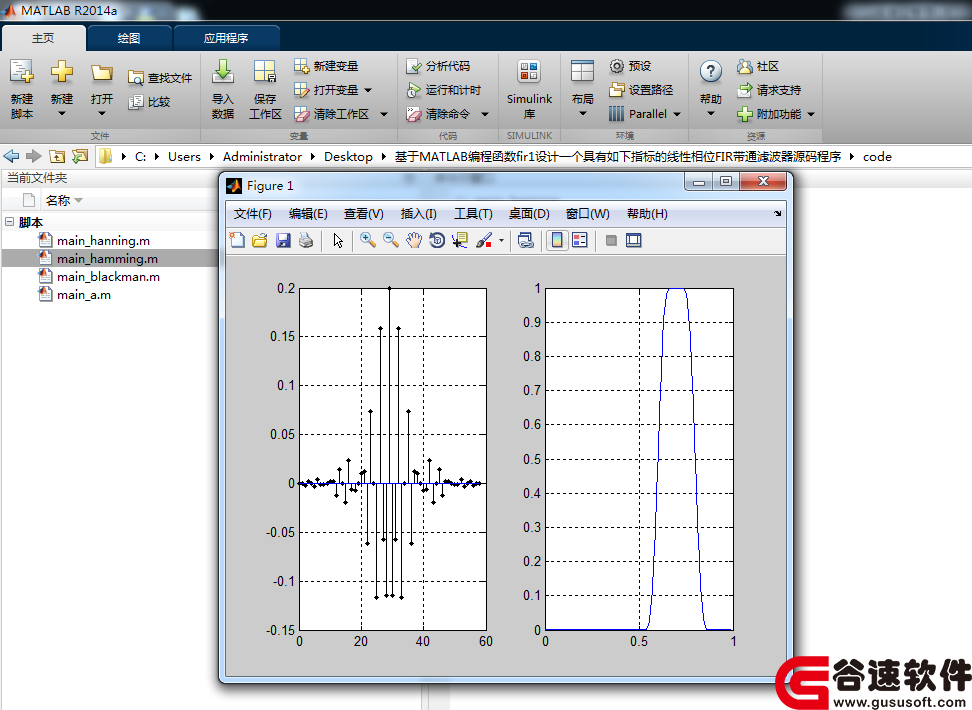Click the forward navigation arrow

[33, 156]
